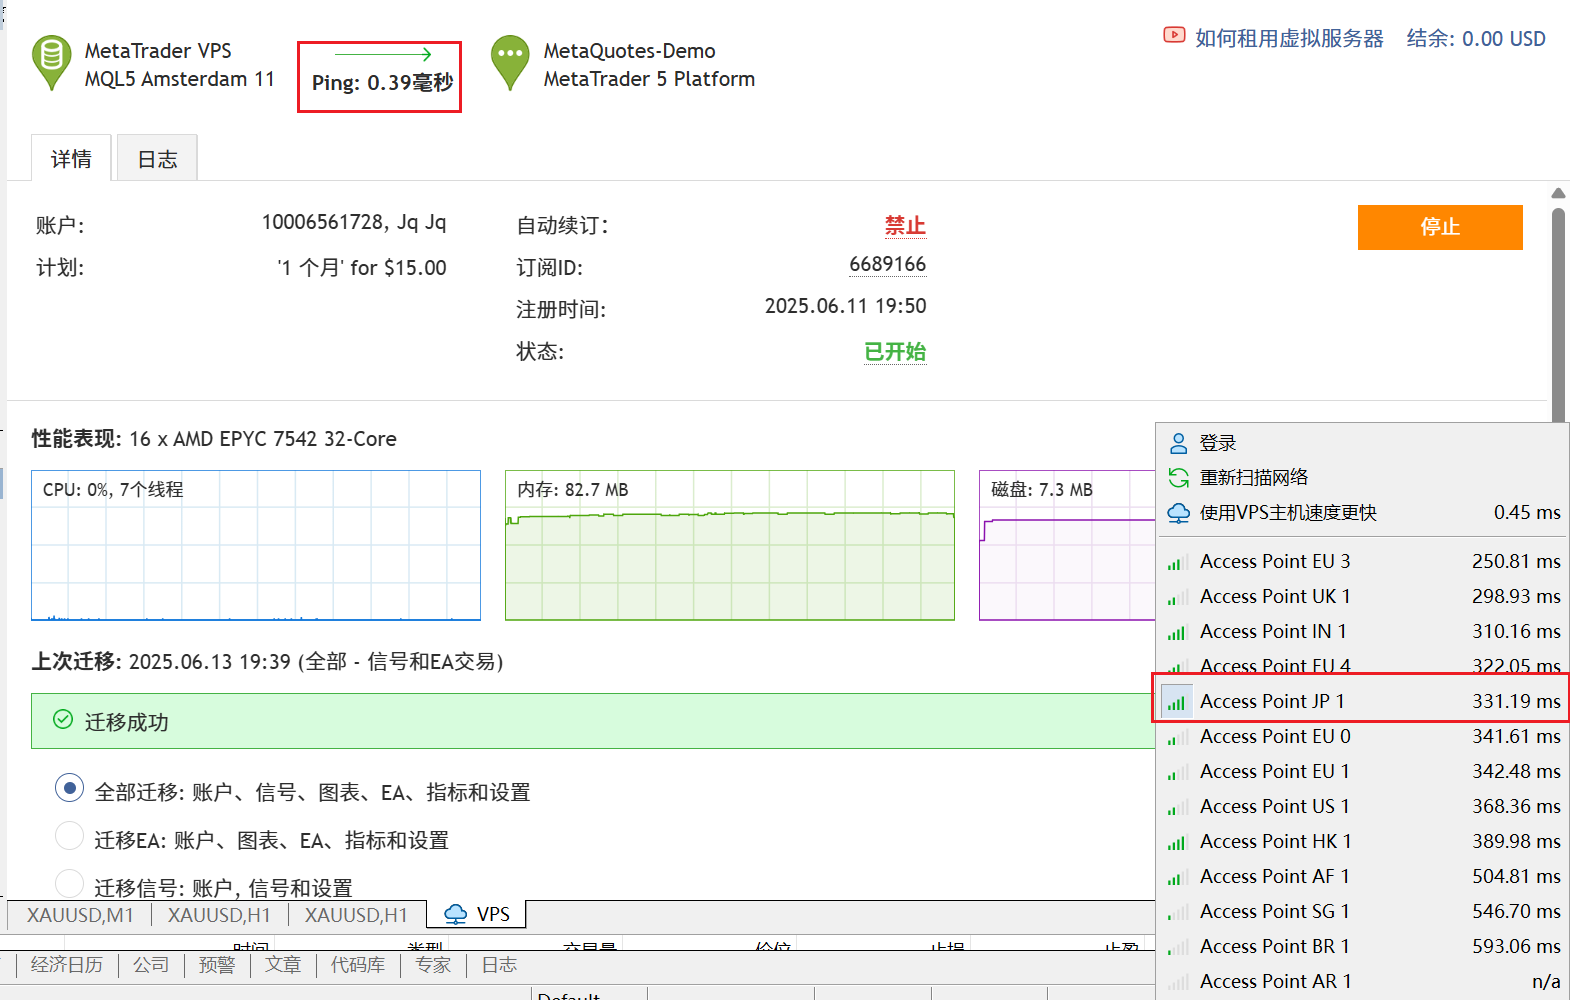Select Access Point JP 1 entry
Viewport: 1570px width, 1000px height.
(x=1363, y=702)
